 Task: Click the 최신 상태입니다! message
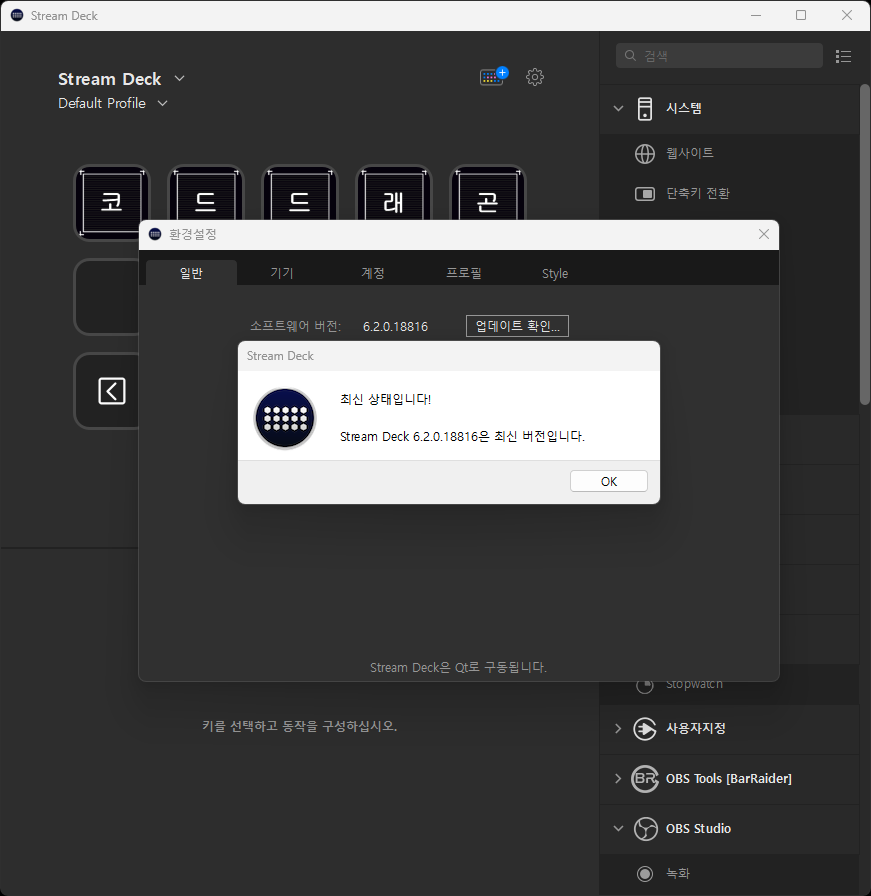click(385, 399)
